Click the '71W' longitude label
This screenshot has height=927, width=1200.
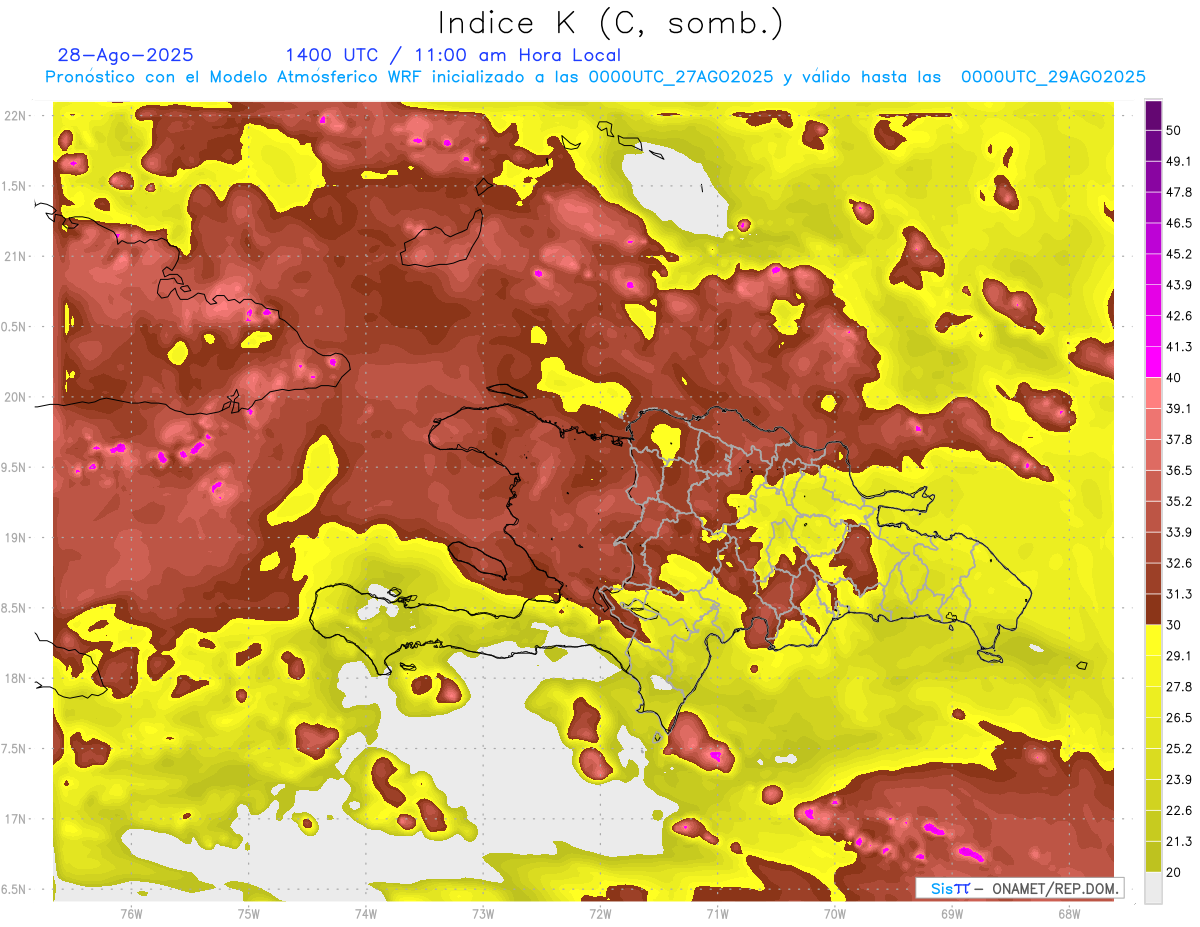click(717, 913)
